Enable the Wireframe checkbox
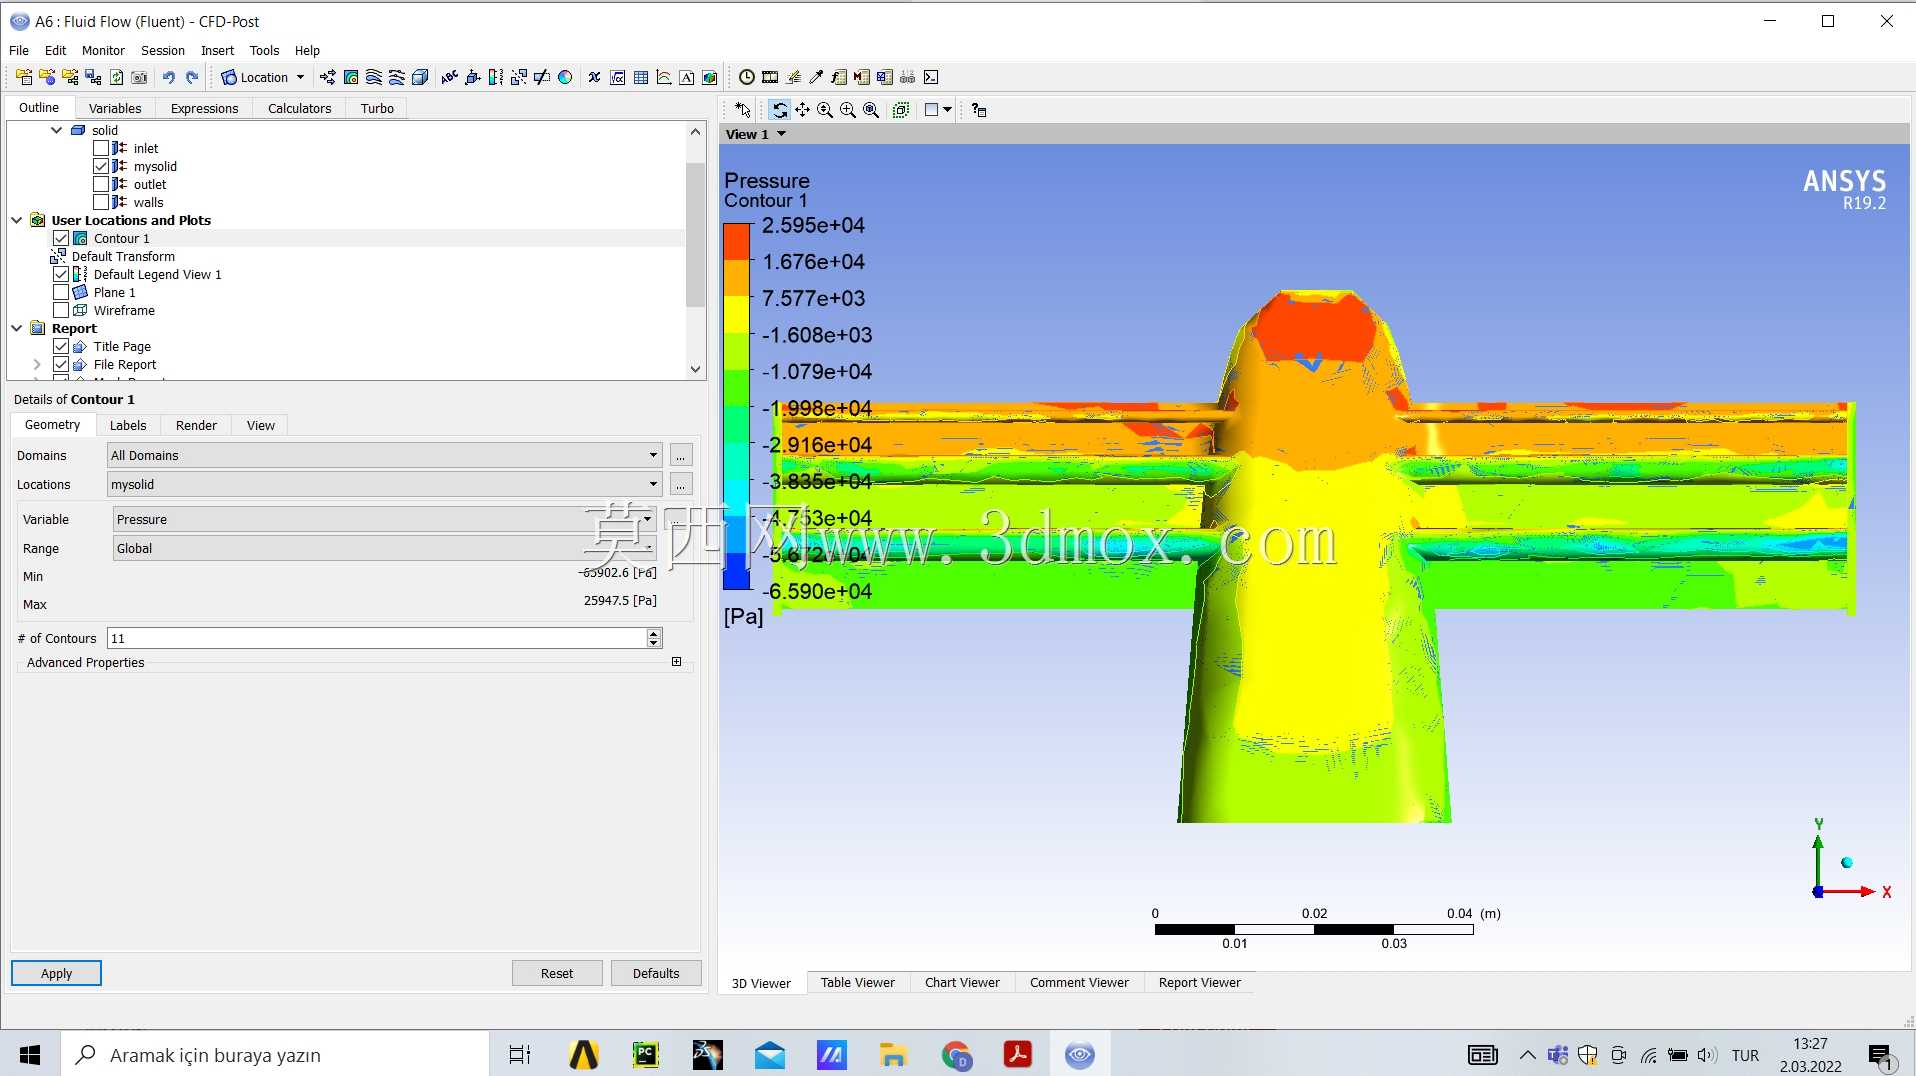Image resolution: width=1916 pixels, height=1076 pixels. click(x=61, y=310)
